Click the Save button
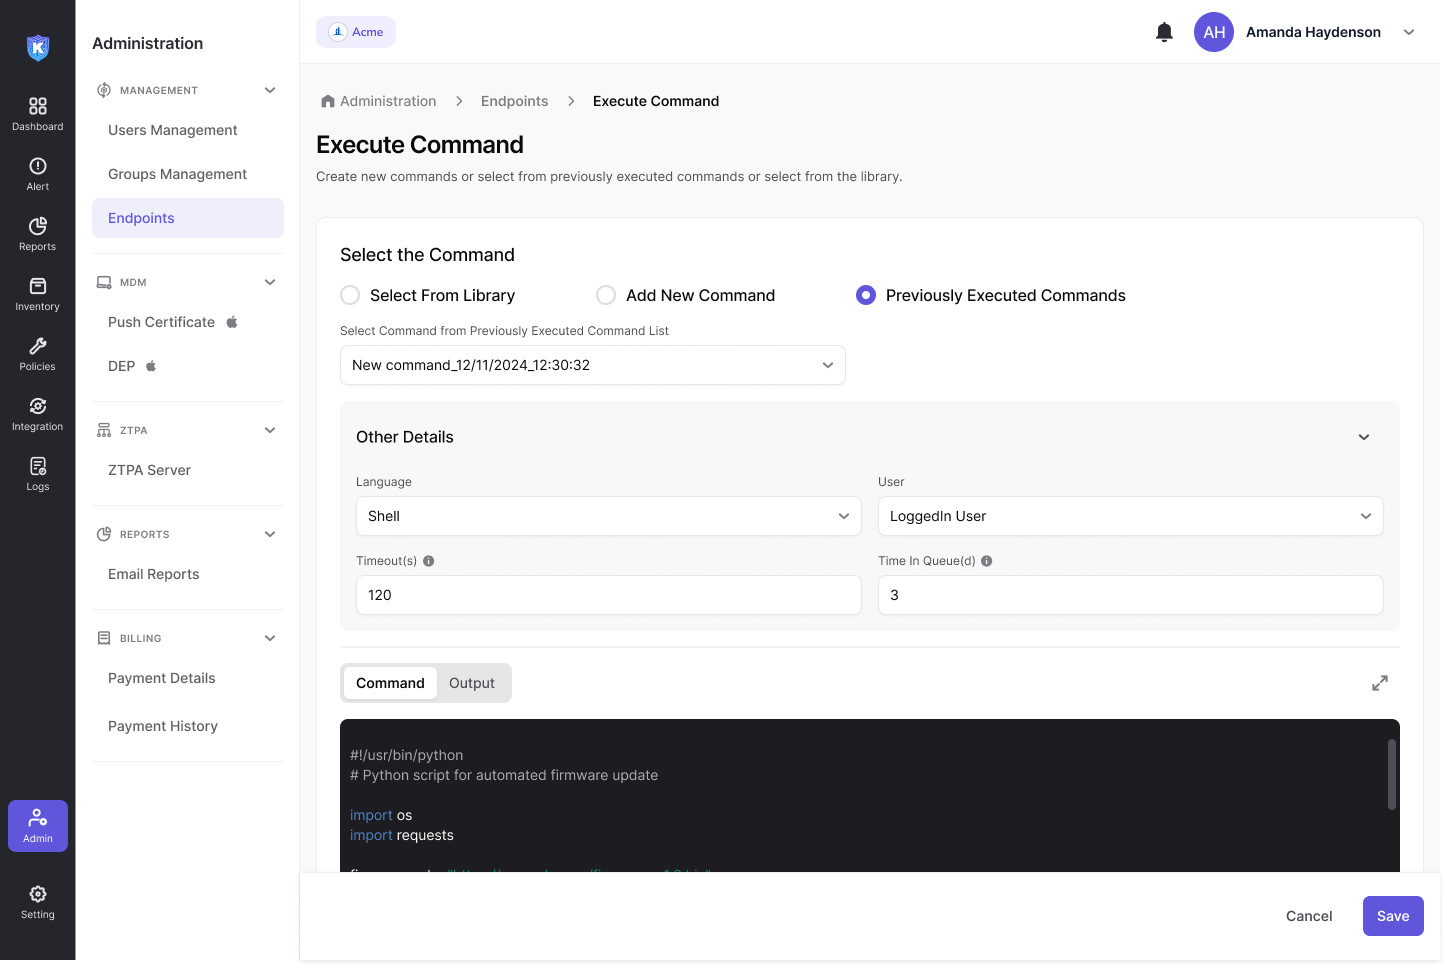This screenshot has width=1447, height=969. click(1392, 916)
